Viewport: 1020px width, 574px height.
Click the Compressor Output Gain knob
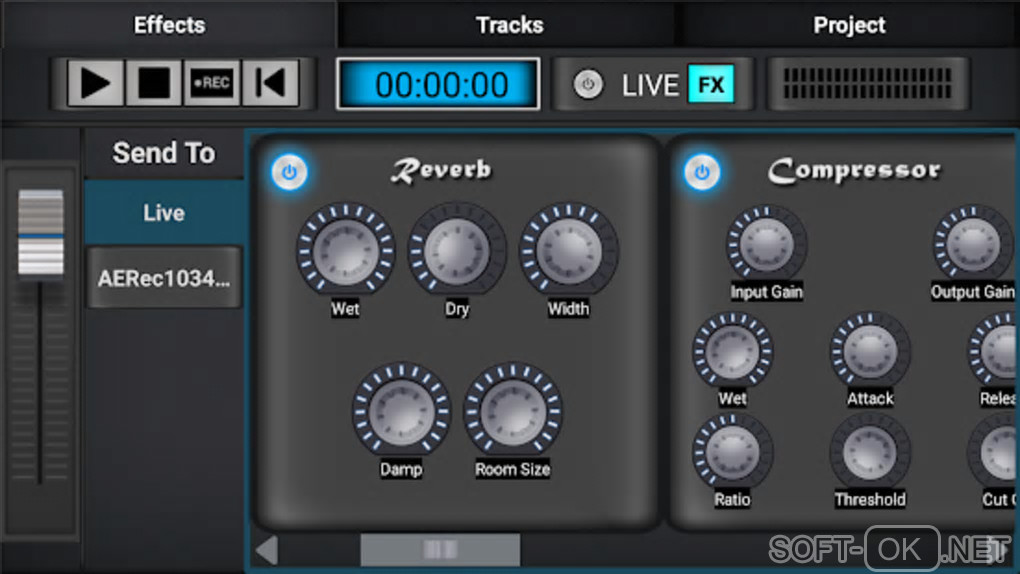tap(973, 245)
